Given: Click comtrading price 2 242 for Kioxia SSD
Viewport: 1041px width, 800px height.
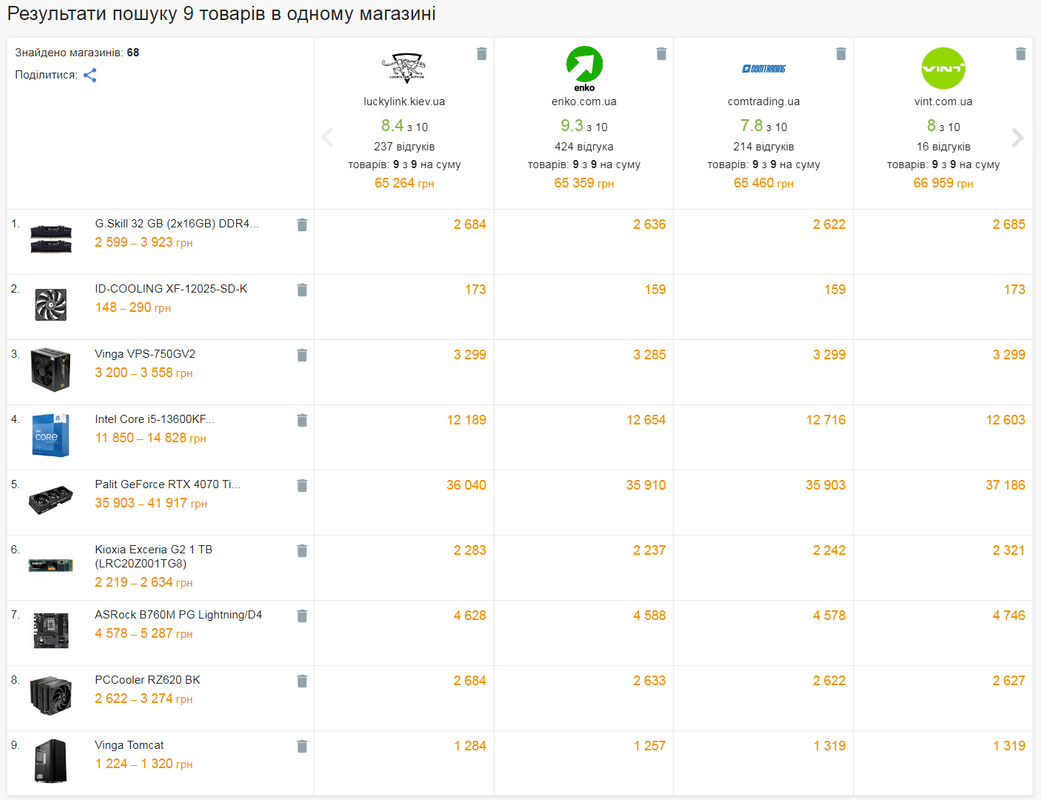Looking at the screenshot, I should (x=829, y=550).
